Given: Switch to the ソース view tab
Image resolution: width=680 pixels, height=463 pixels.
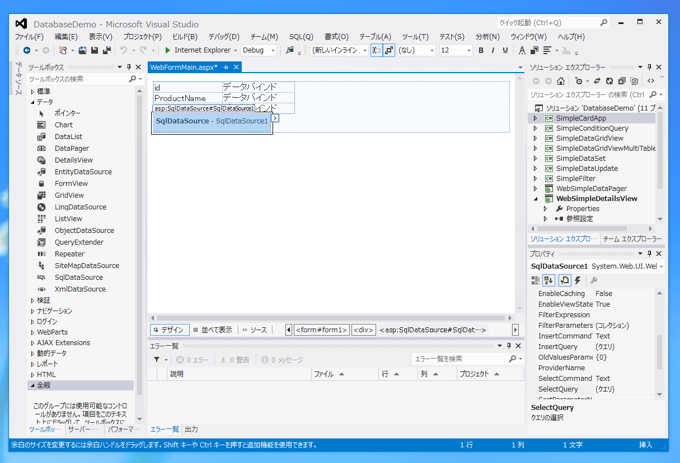Looking at the screenshot, I should click(255, 330).
